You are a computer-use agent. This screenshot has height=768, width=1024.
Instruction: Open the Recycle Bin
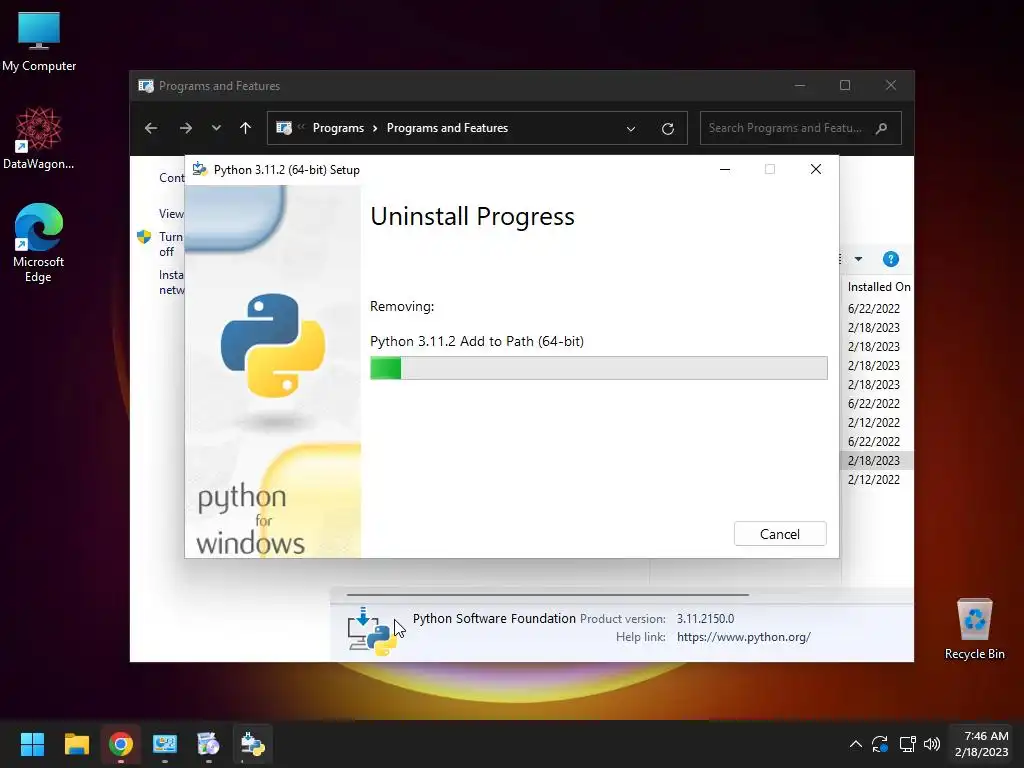coord(974,629)
